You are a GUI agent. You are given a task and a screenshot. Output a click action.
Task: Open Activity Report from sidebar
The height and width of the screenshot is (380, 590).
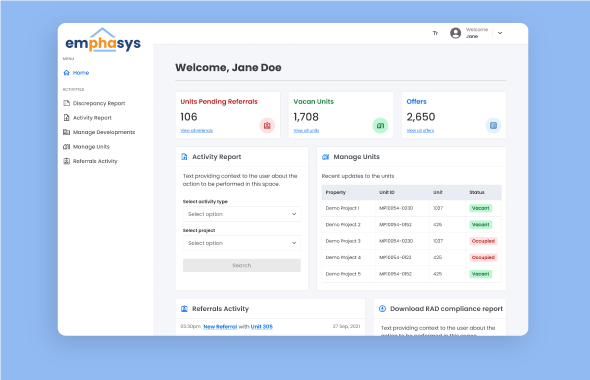click(x=92, y=118)
